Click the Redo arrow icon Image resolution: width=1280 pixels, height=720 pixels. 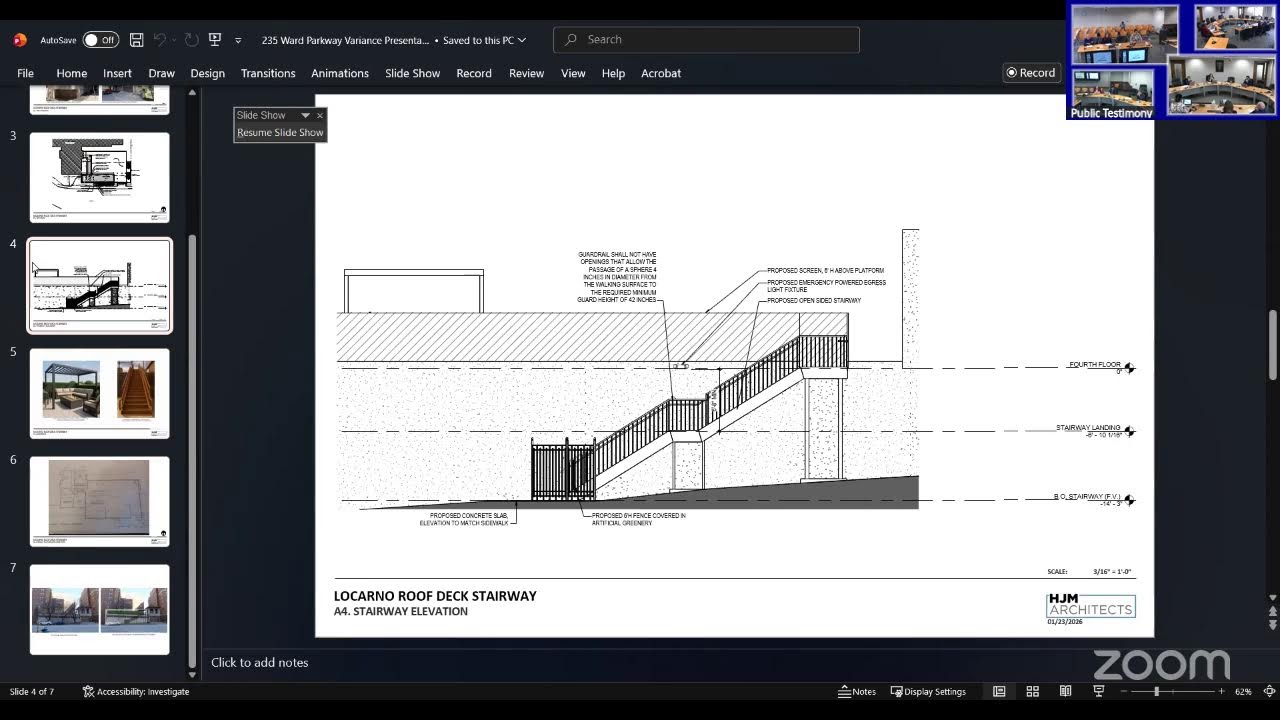(x=191, y=40)
